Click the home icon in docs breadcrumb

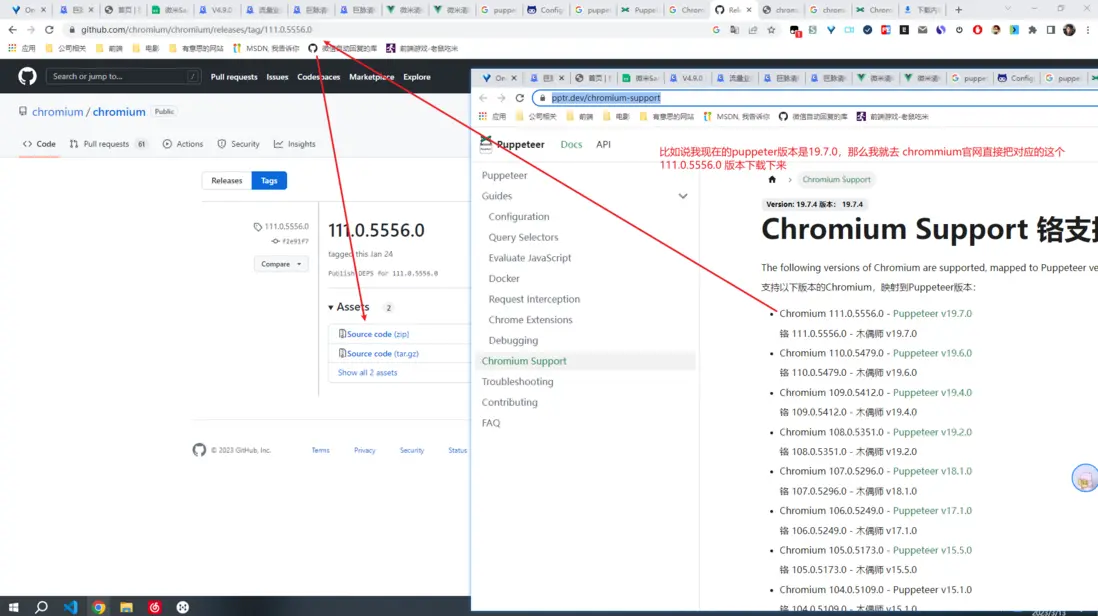click(772, 180)
